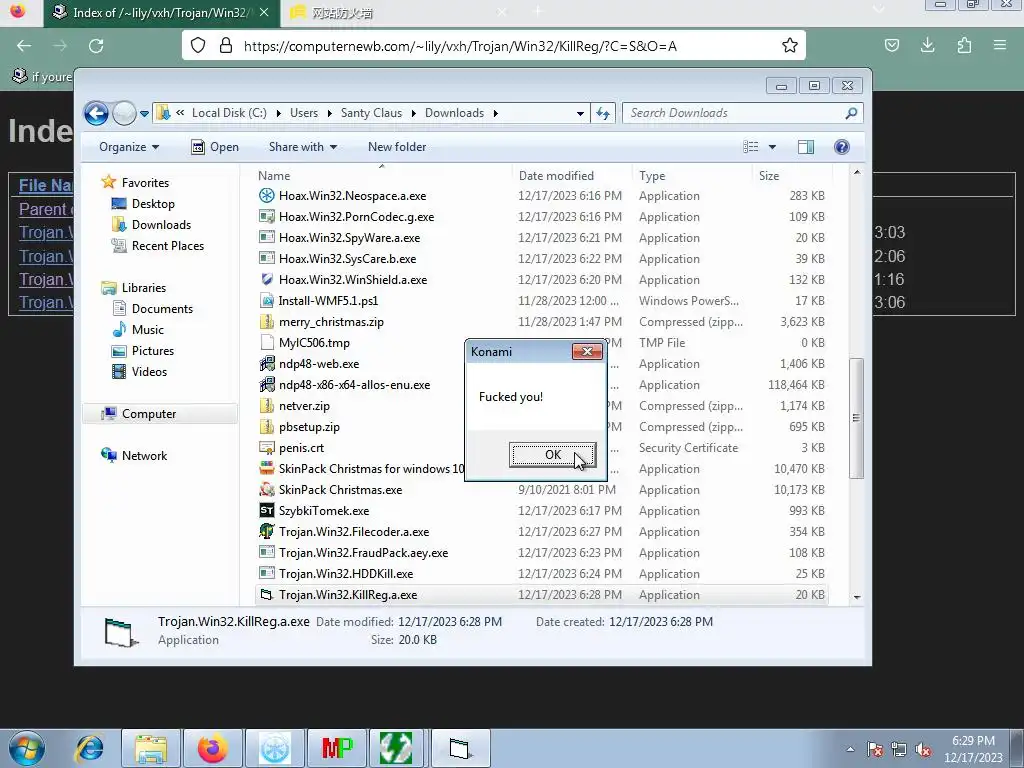Close the Konami message box
The image size is (1024, 768).
point(586,351)
